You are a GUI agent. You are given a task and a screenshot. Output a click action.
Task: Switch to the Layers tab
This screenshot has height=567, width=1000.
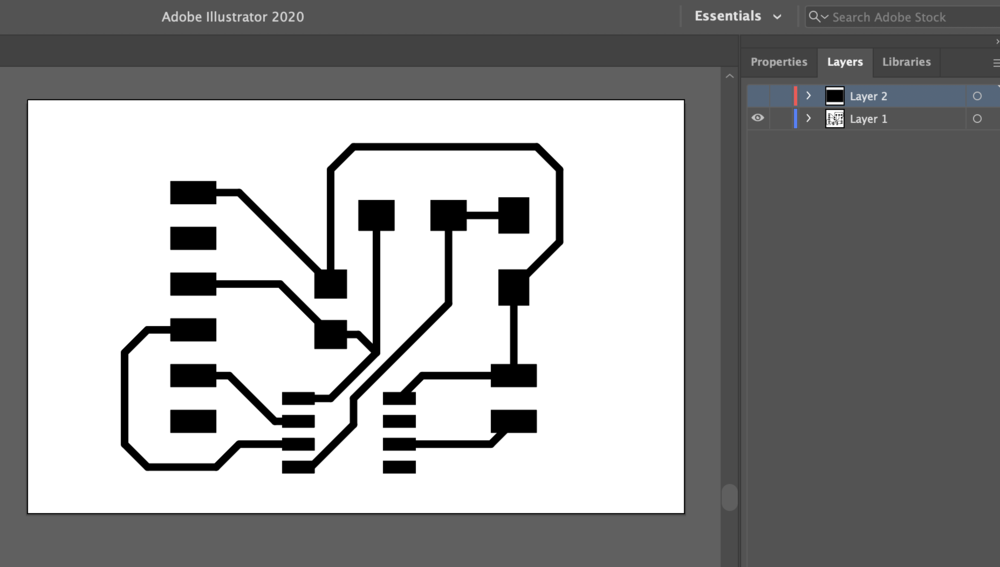[x=845, y=62]
